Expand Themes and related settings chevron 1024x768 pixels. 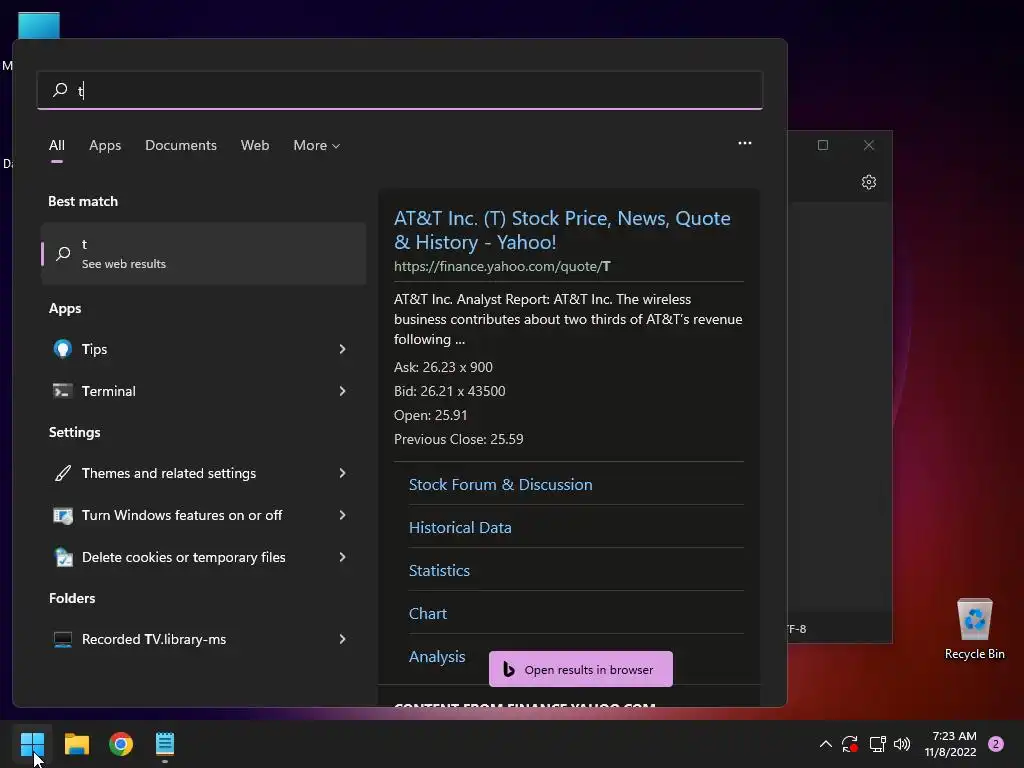click(x=342, y=473)
